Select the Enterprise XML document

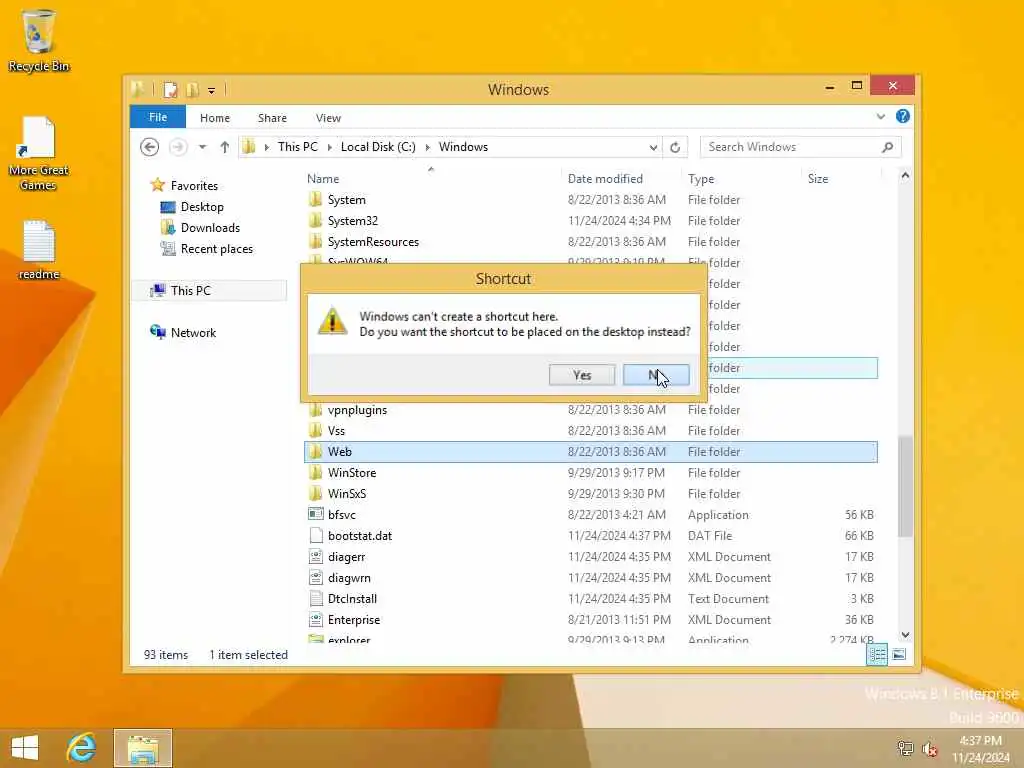coord(353,619)
